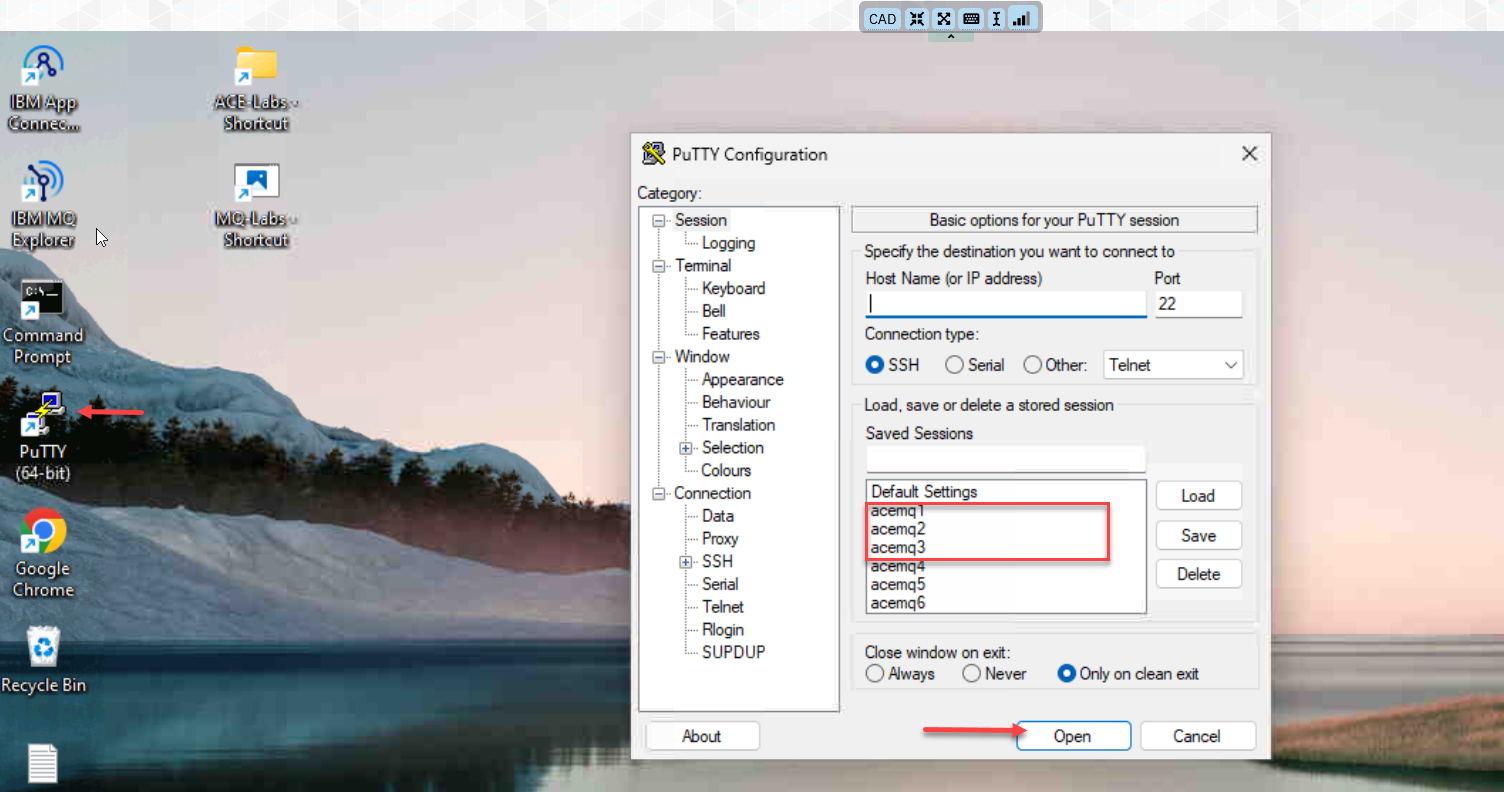Select the Serial connection type radio button
The height and width of the screenshot is (792, 1504).
point(954,365)
